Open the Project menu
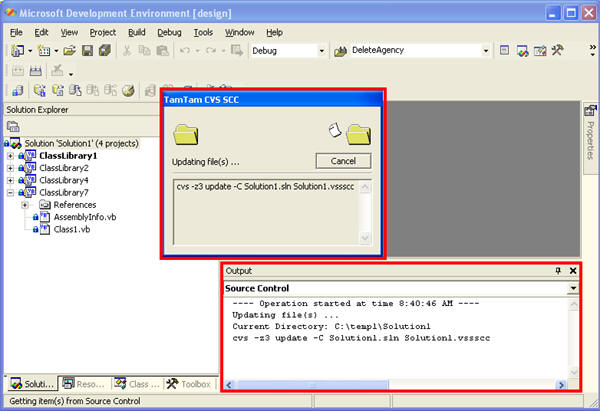This screenshot has height=411, width=600. pos(103,33)
